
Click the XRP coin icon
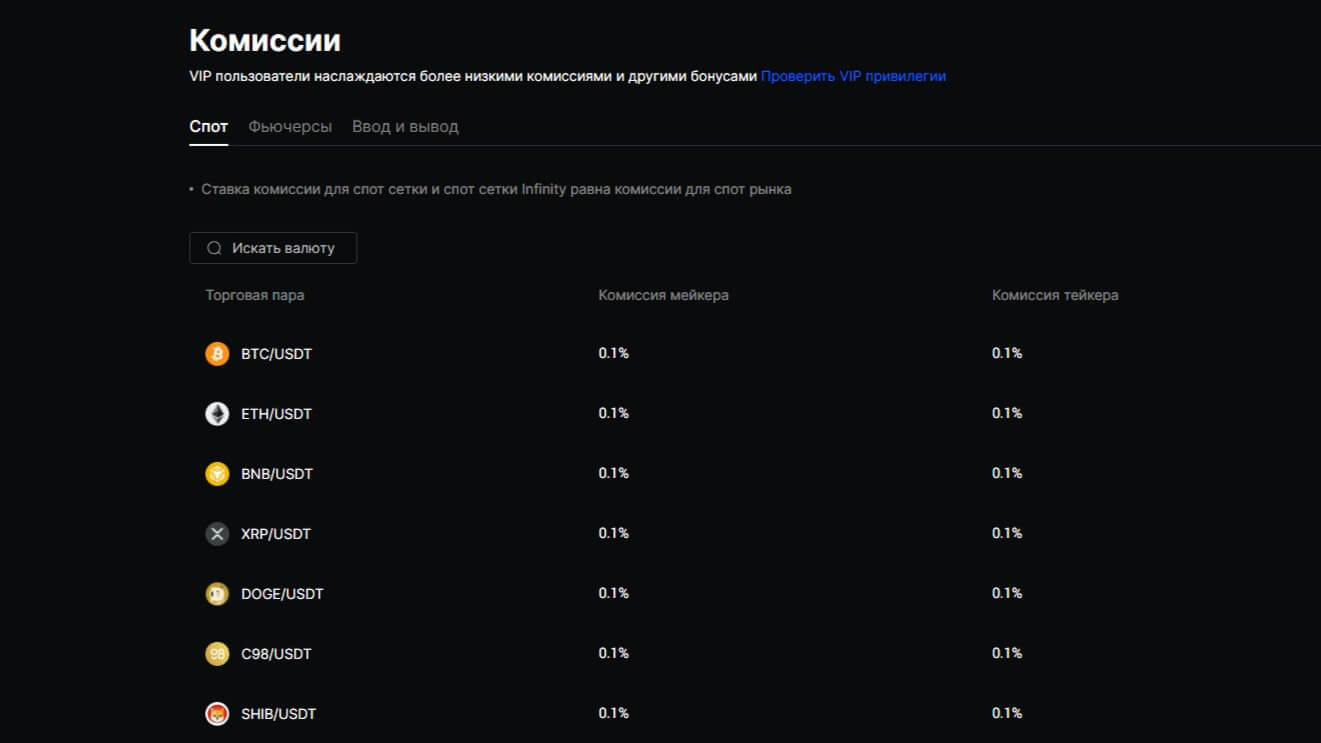tap(217, 534)
